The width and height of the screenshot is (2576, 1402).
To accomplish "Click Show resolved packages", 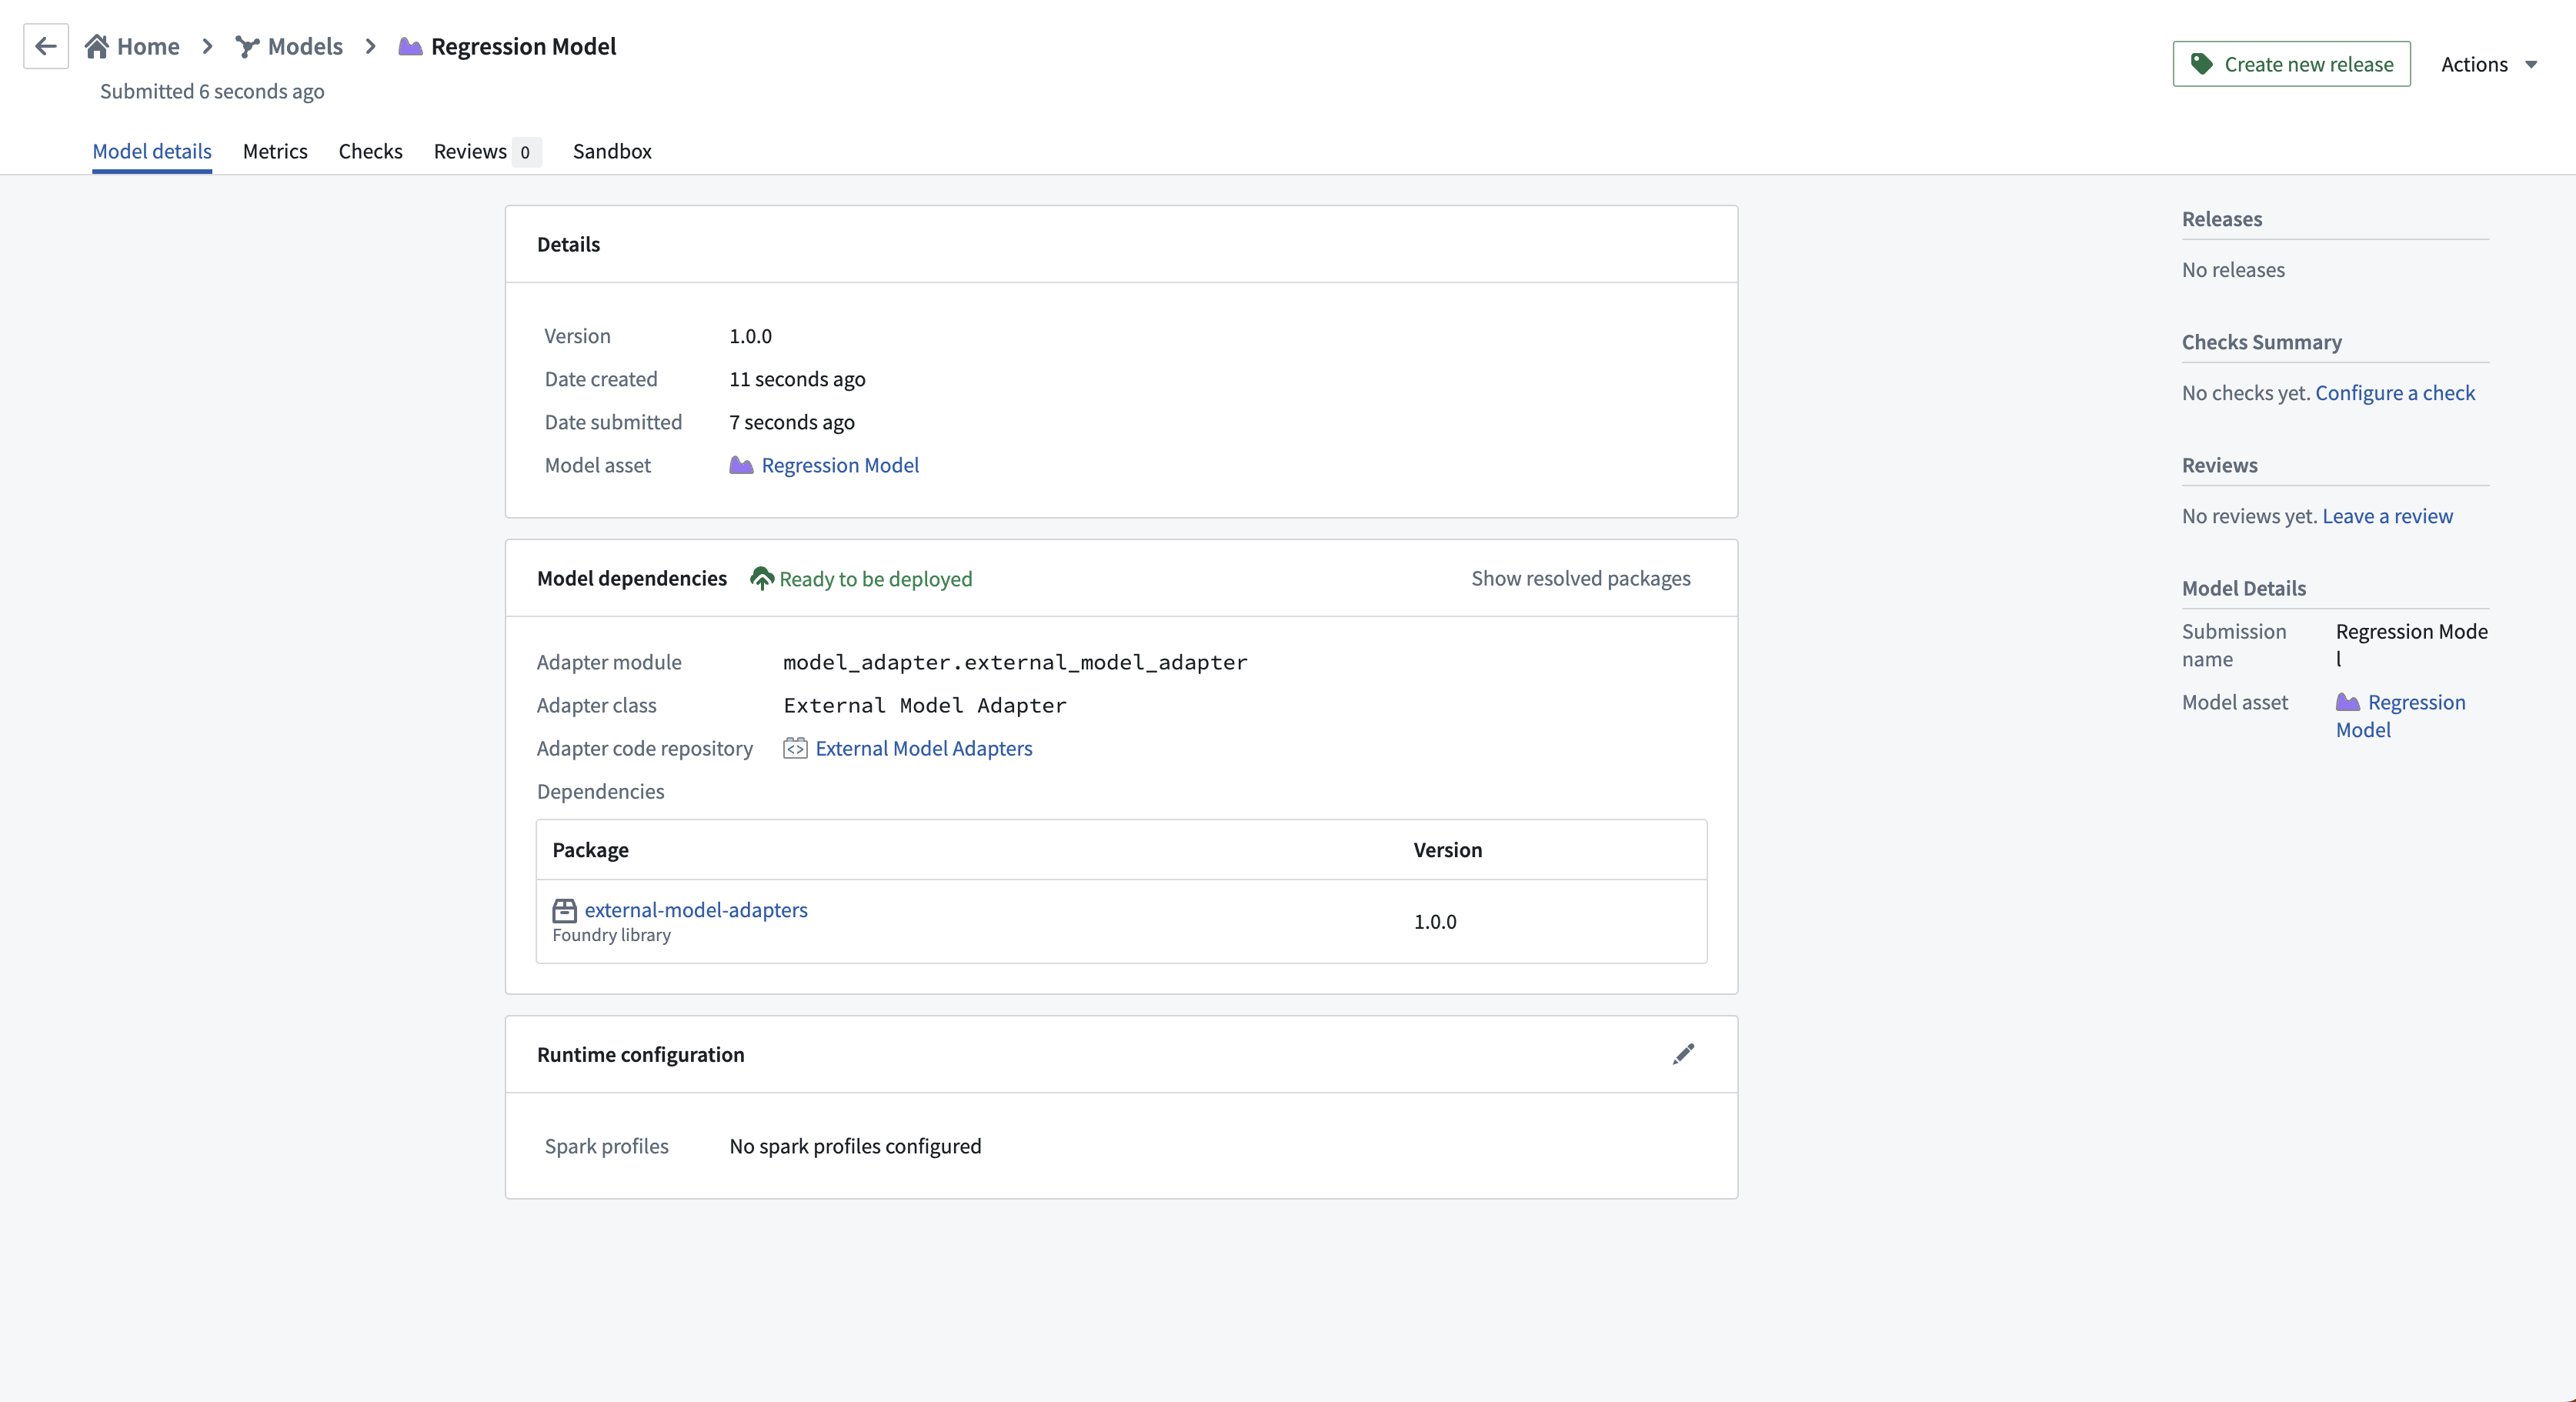I will 1580,578.
